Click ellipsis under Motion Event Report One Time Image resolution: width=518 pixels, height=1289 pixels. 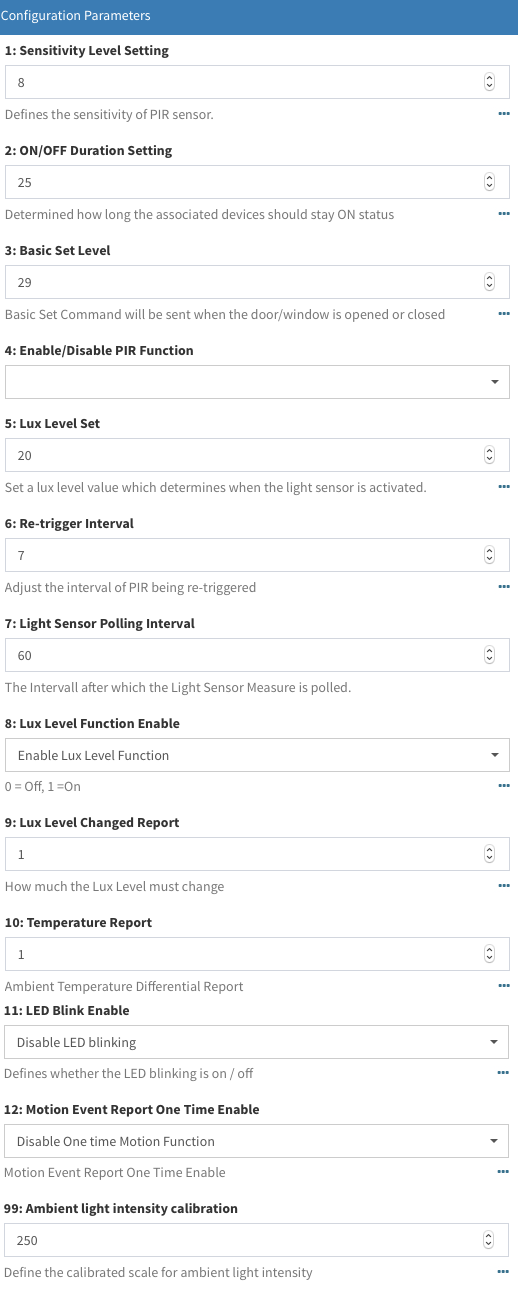[x=504, y=1172]
